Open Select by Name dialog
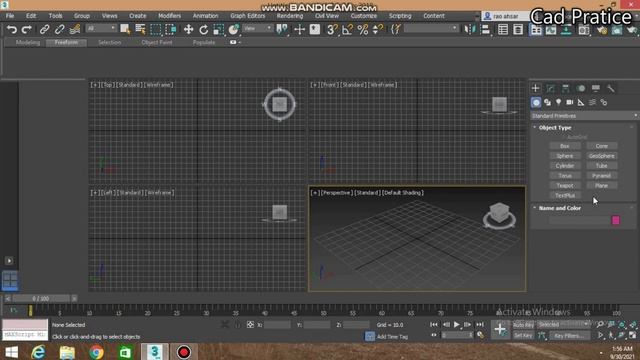 [140, 29]
